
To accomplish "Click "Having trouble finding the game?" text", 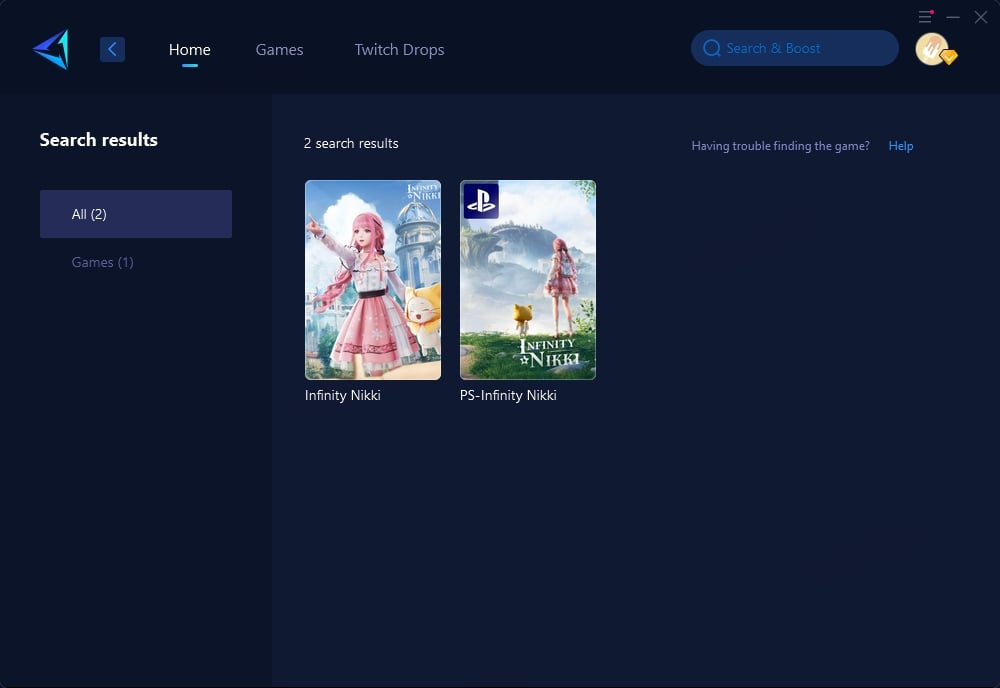I will point(781,146).
